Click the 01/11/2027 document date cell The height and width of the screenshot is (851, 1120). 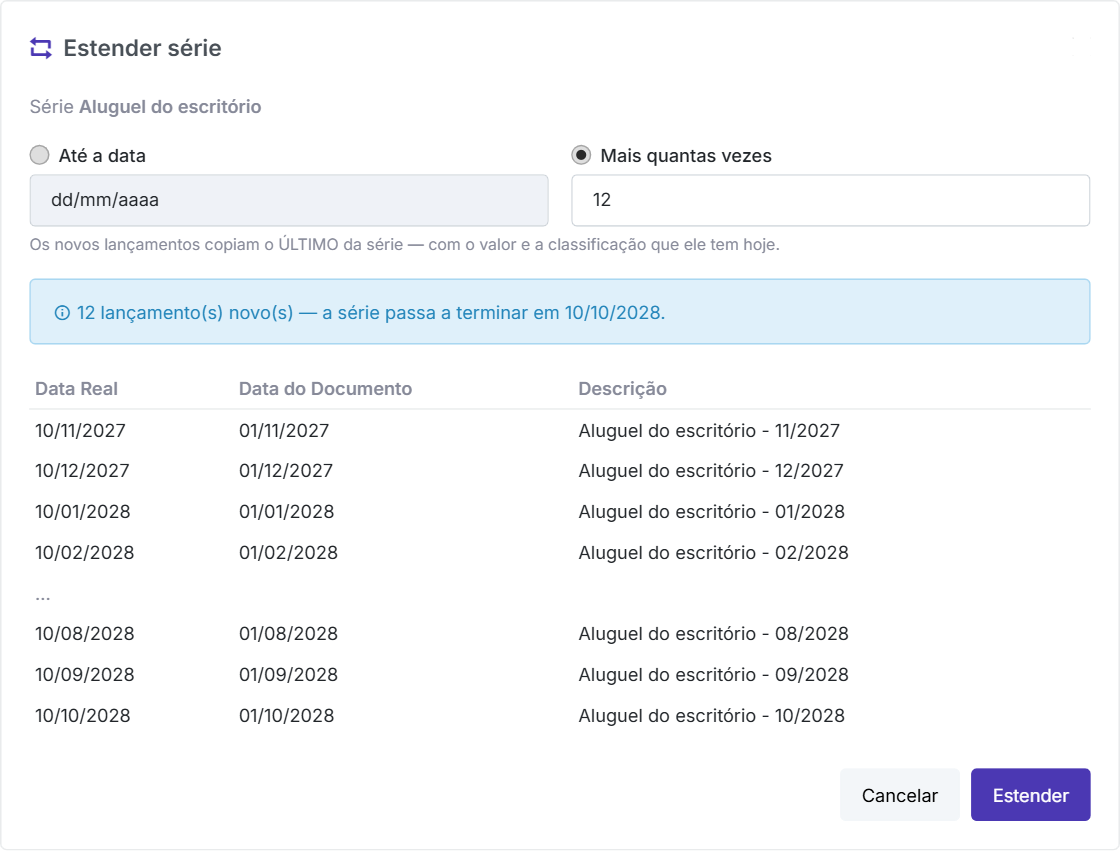[x=284, y=431]
